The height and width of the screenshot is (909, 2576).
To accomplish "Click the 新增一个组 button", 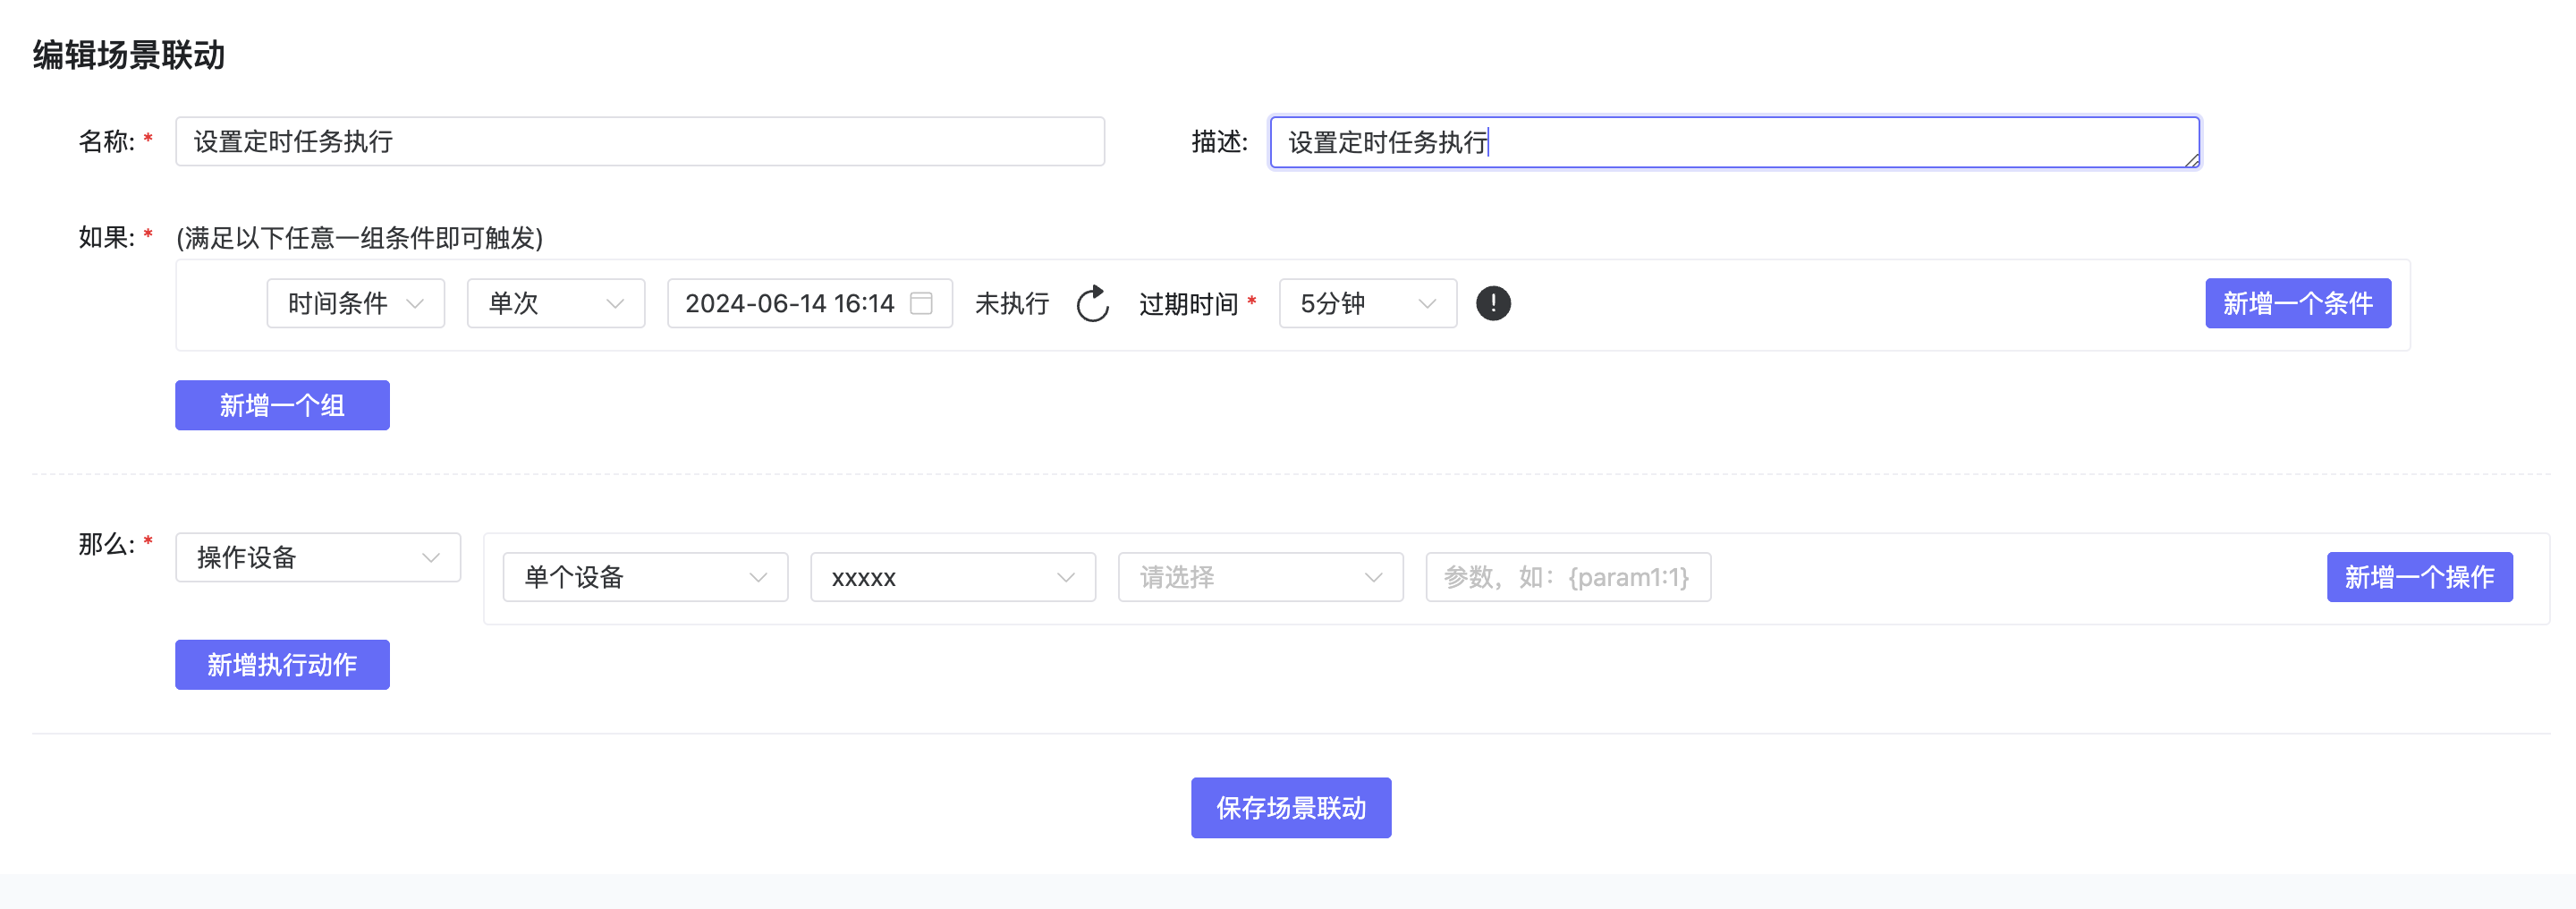I will click(x=282, y=405).
